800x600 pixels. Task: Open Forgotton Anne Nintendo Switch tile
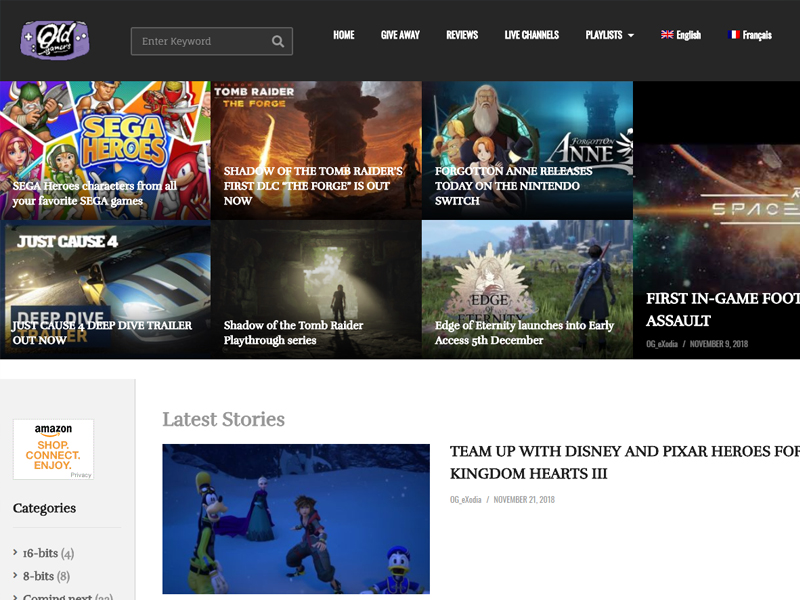(x=528, y=151)
